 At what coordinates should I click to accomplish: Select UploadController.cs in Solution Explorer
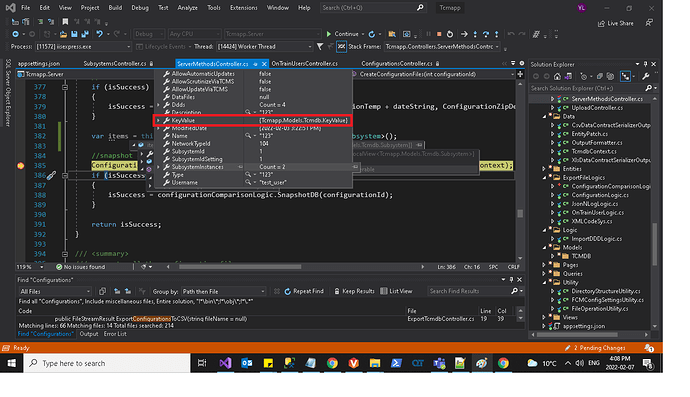pyautogui.click(x=597, y=107)
